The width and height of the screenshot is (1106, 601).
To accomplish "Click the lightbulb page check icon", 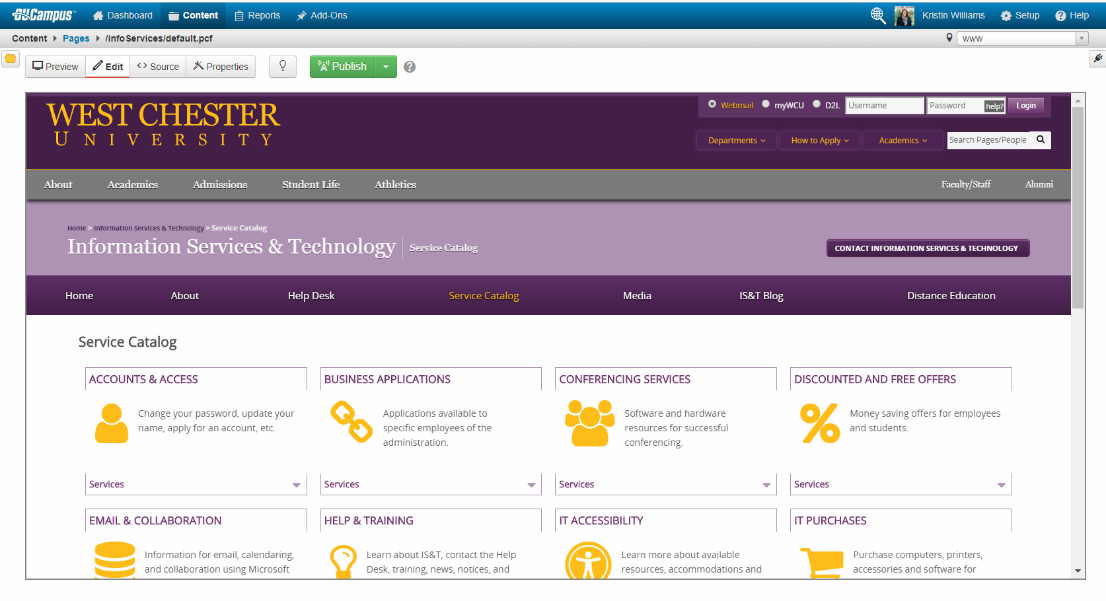I will tap(283, 66).
